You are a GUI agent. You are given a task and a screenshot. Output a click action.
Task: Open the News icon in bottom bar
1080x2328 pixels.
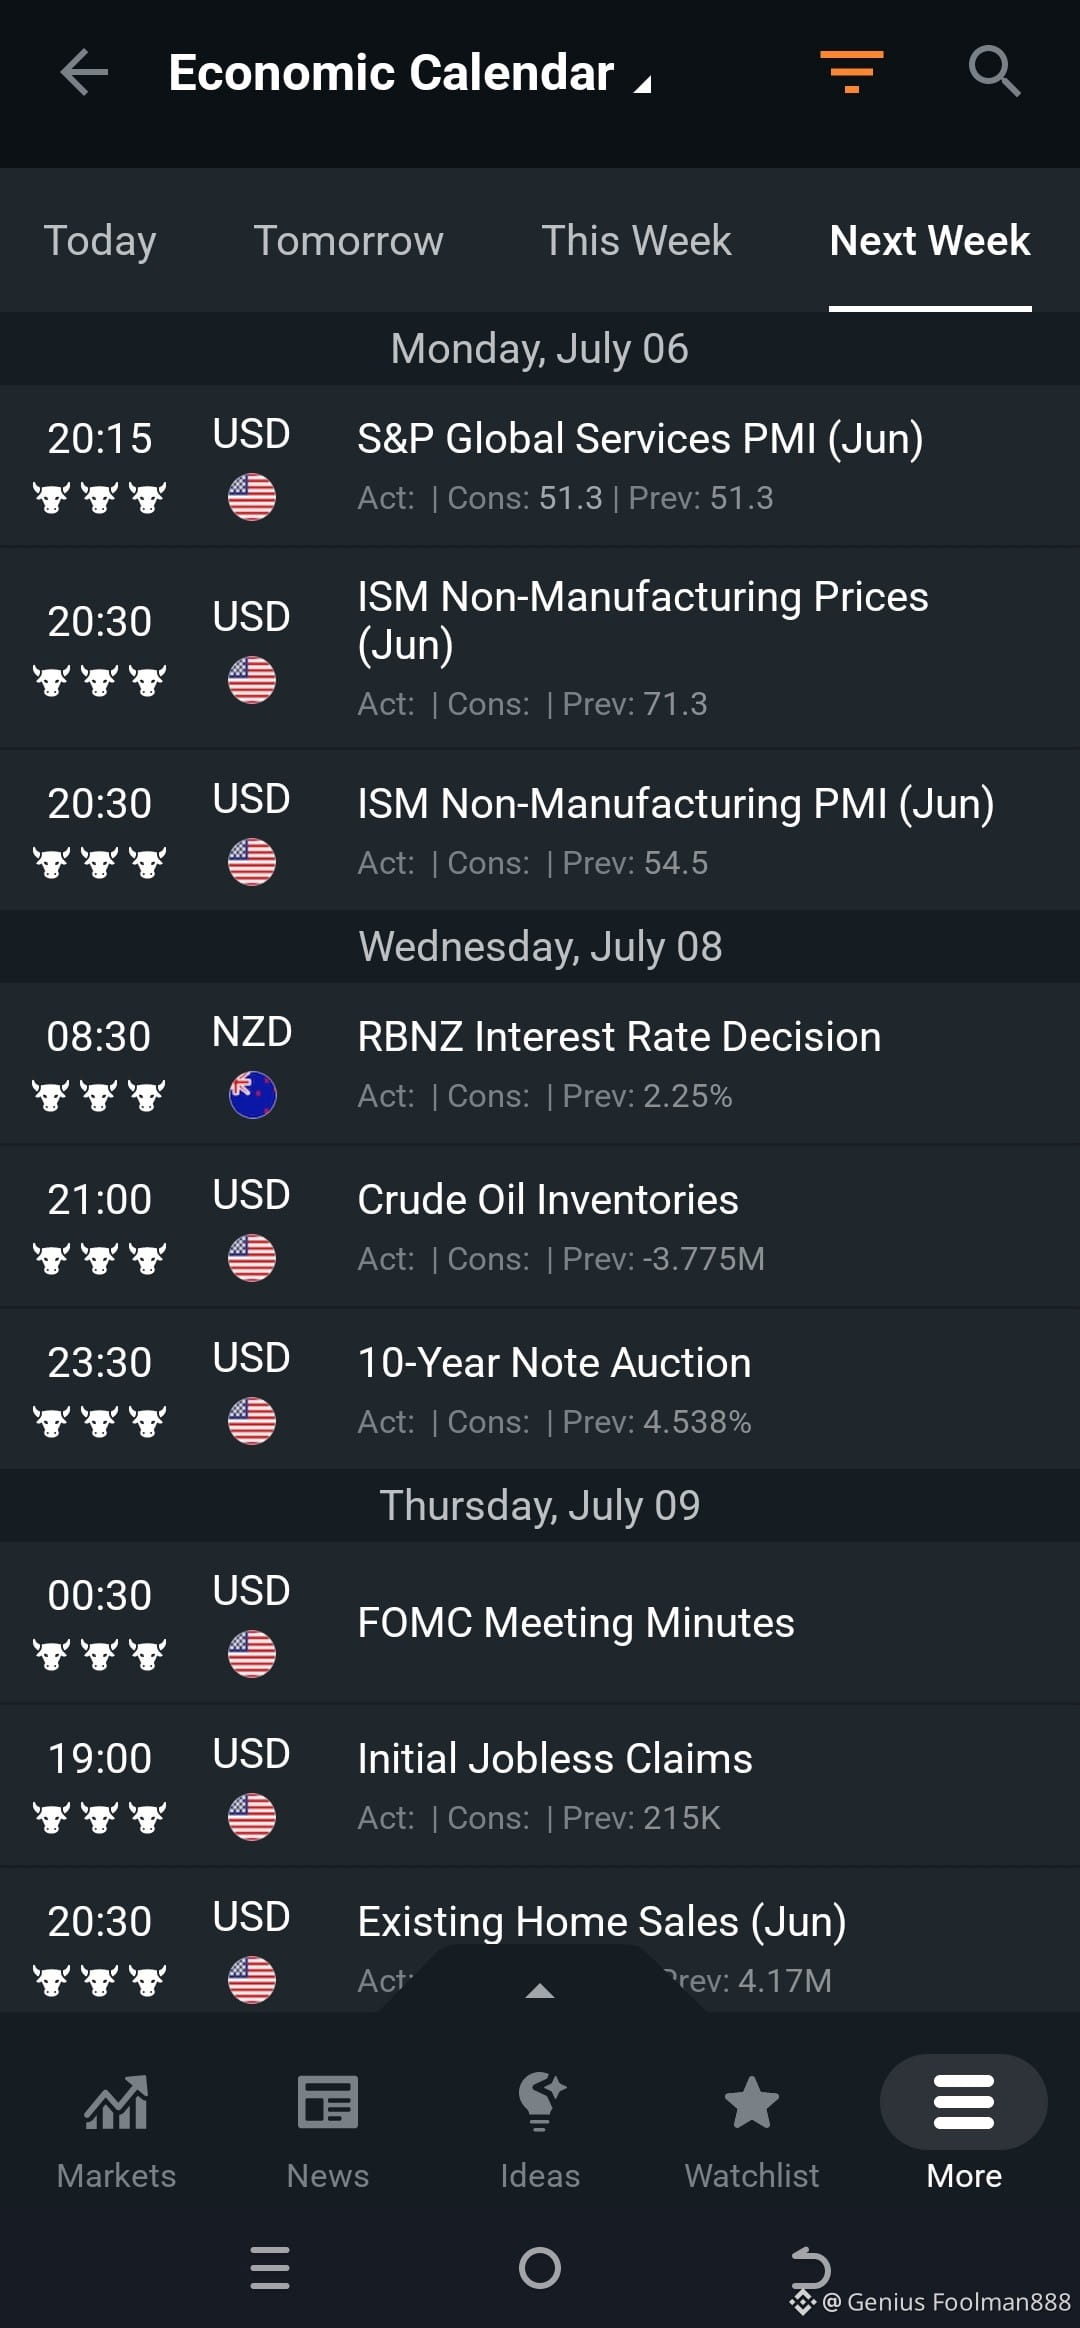[x=328, y=2102]
